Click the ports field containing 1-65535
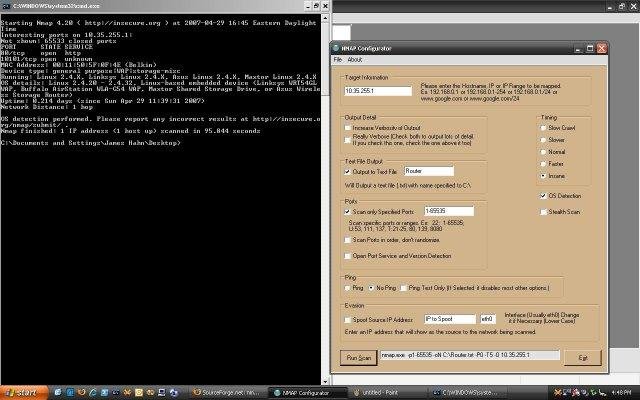This screenshot has height=400, width=640. 449,211
